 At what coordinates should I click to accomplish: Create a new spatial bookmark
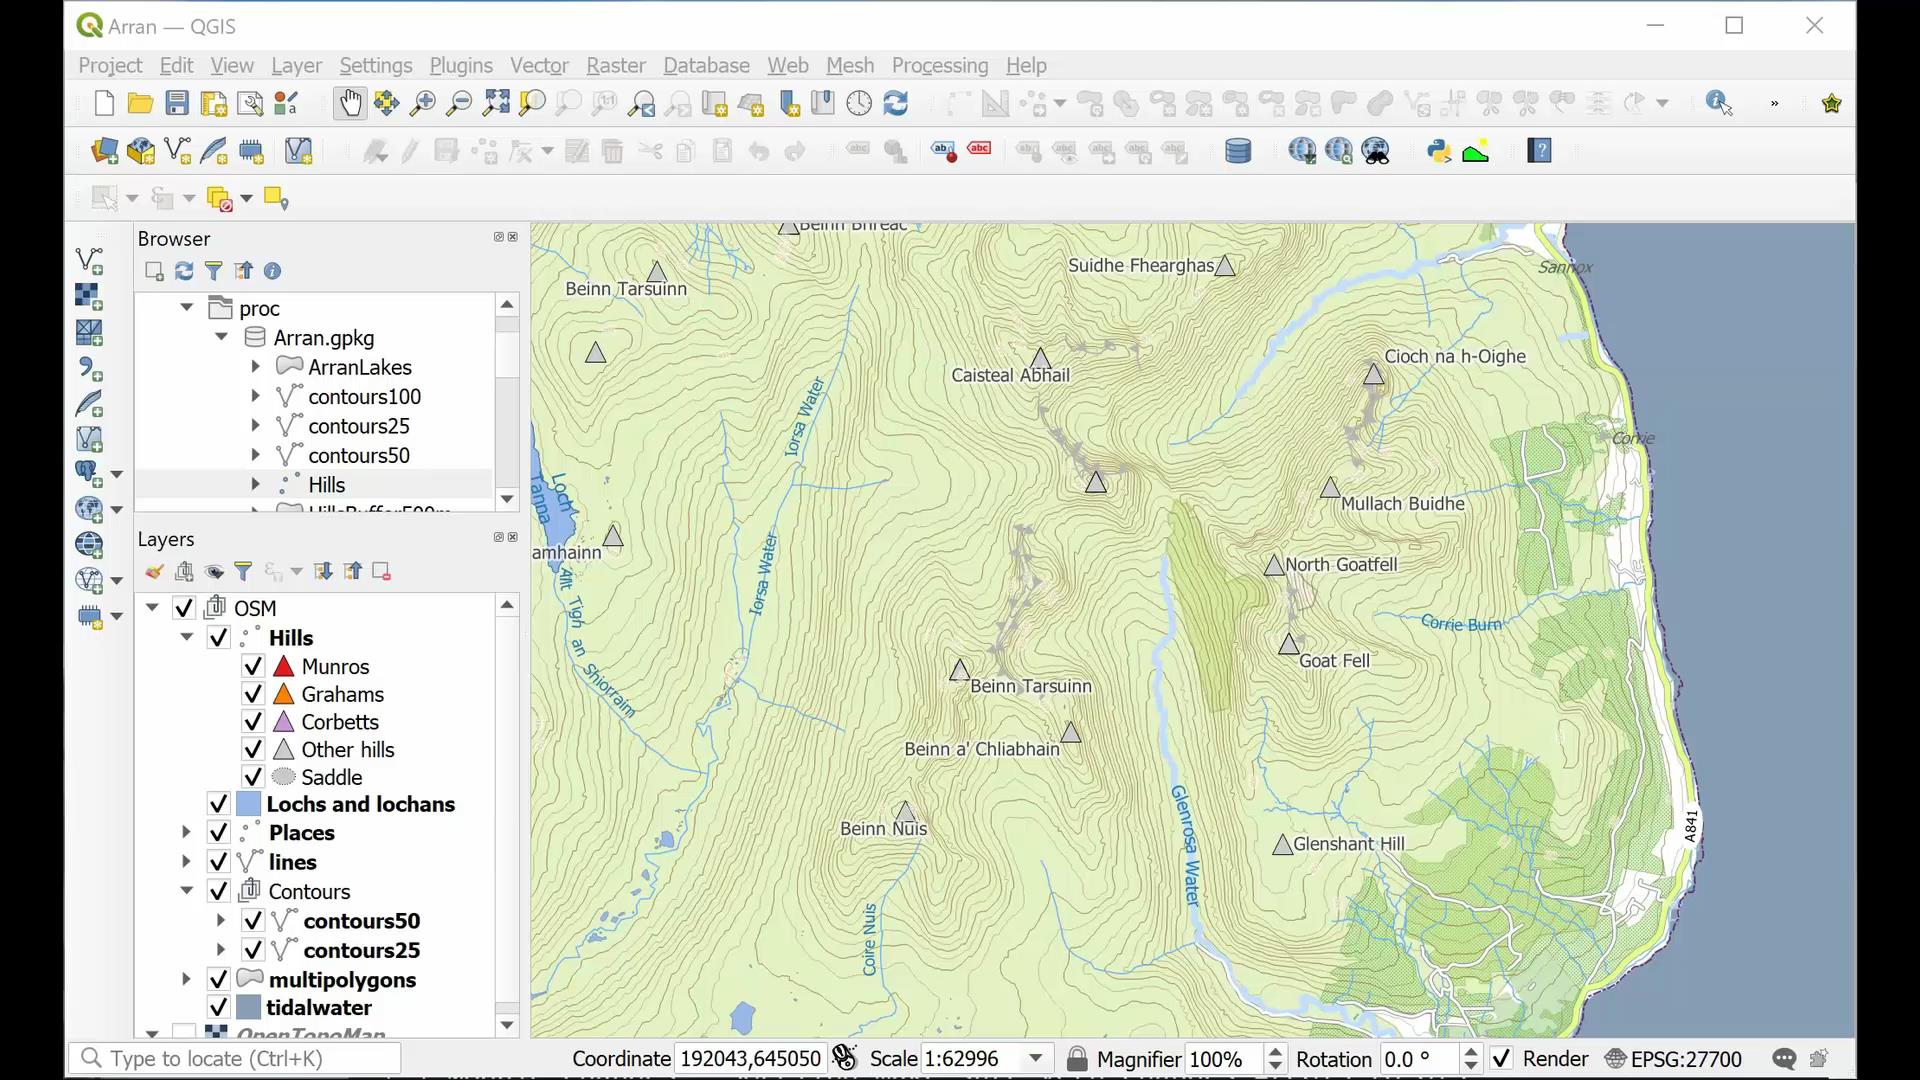[789, 103]
